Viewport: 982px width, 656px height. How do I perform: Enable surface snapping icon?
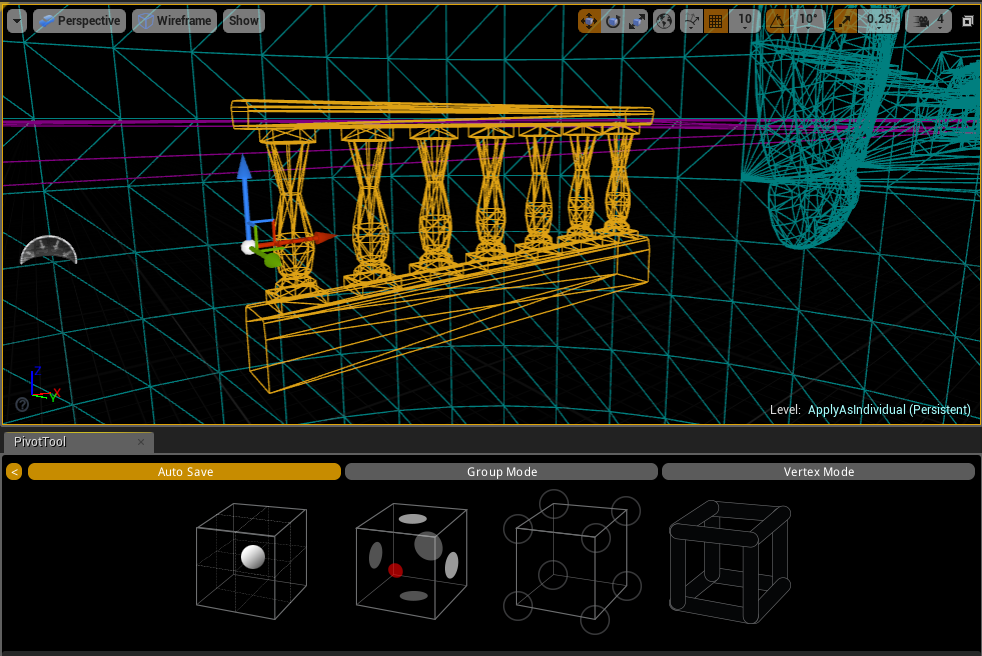[x=692, y=20]
